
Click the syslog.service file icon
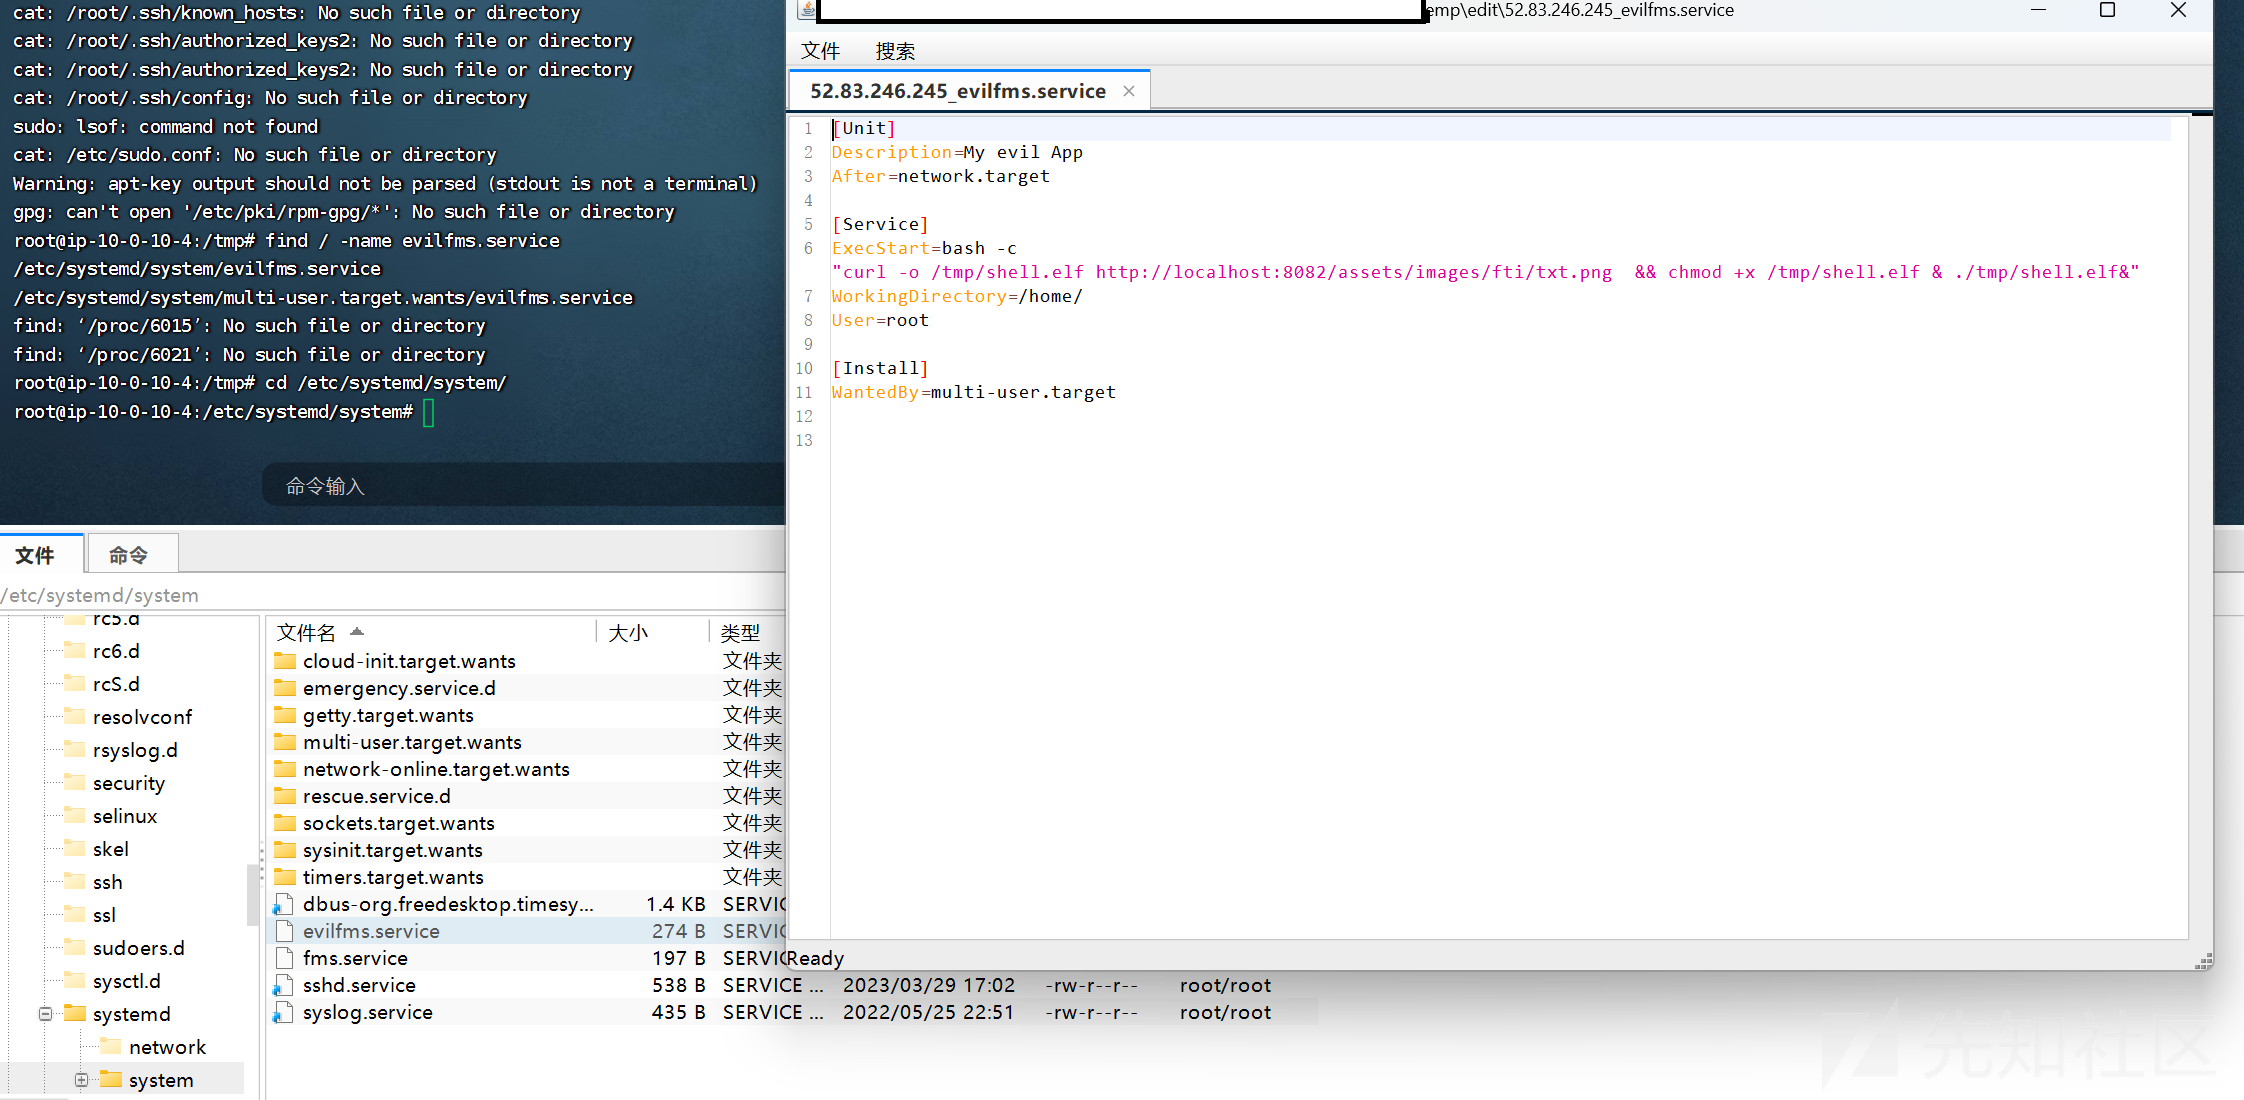pyautogui.click(x=284, y=1012)
